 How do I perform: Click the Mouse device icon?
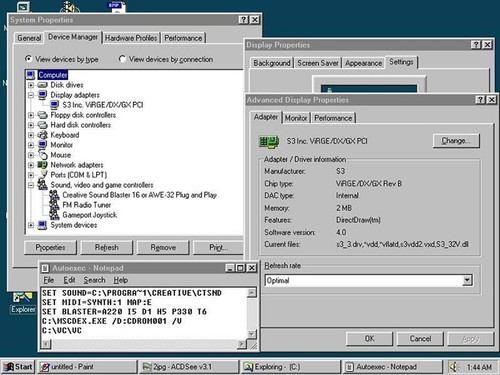coord(43,155)
